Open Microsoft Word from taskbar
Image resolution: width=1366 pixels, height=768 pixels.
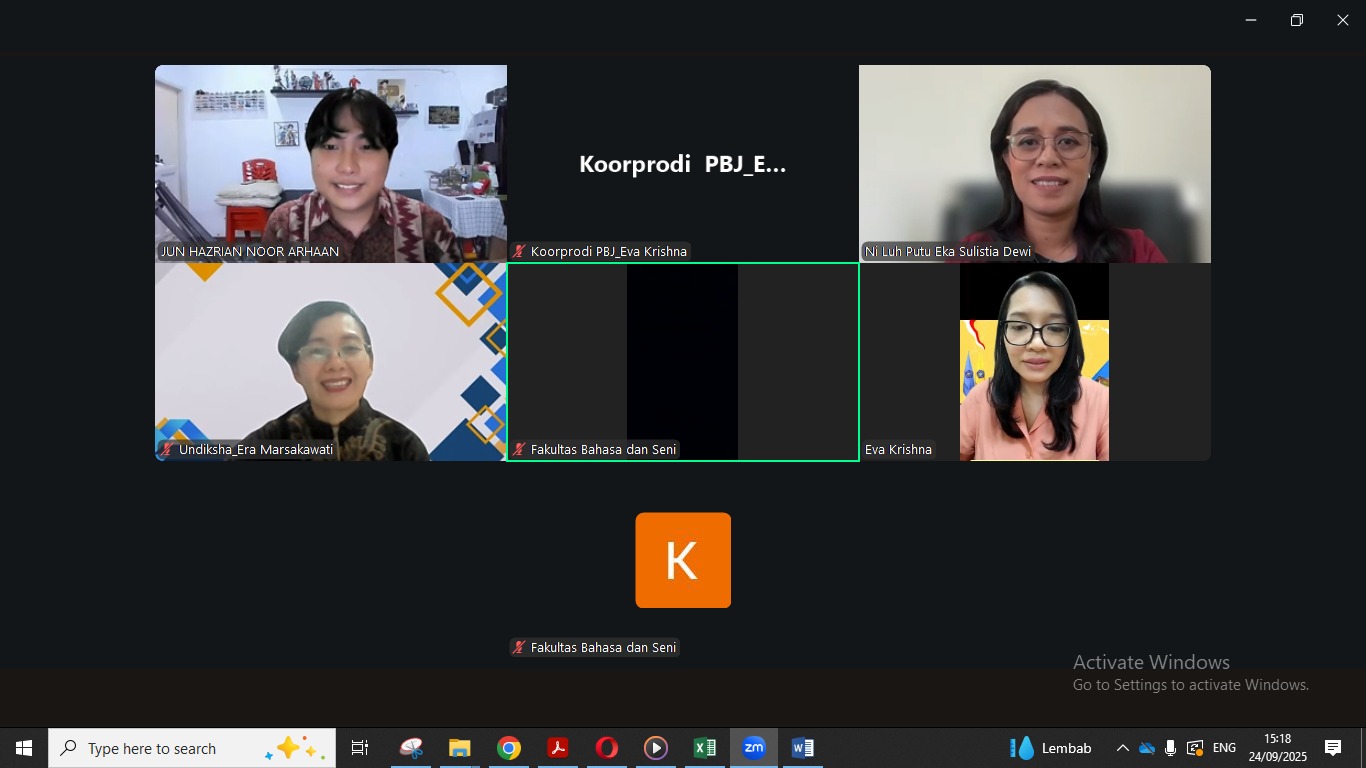802,748
